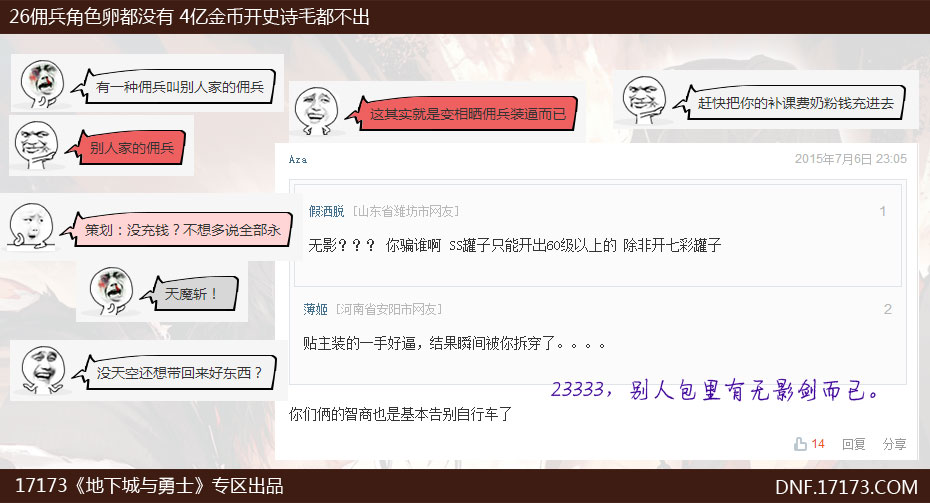Open username Aza's profile link

(x=298, y=160)
